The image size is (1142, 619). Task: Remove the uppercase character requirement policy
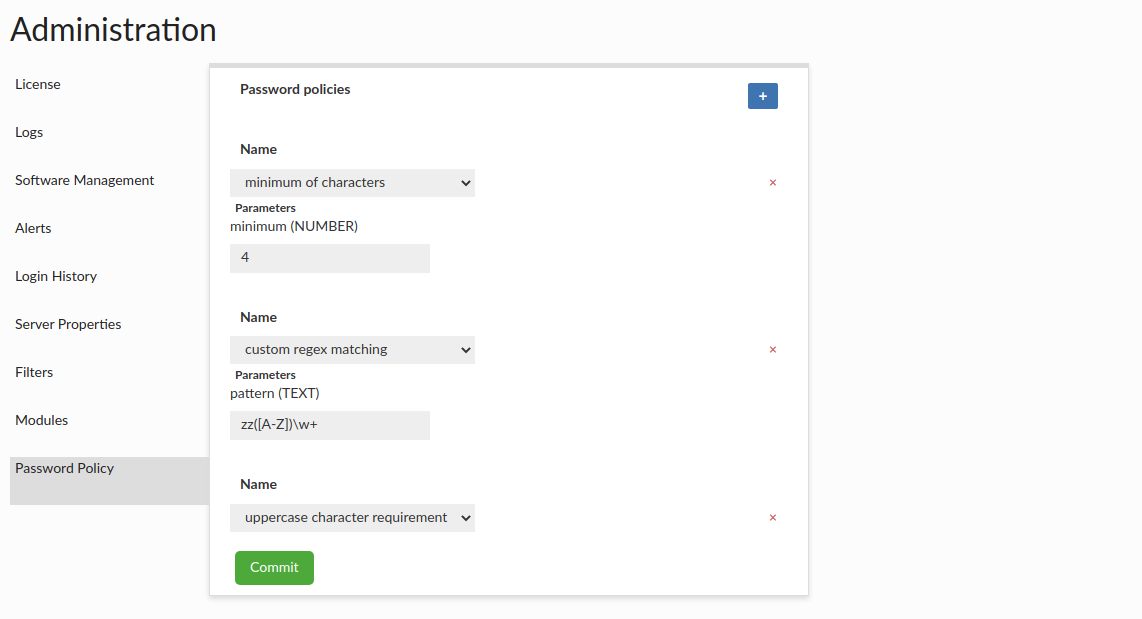772,518
